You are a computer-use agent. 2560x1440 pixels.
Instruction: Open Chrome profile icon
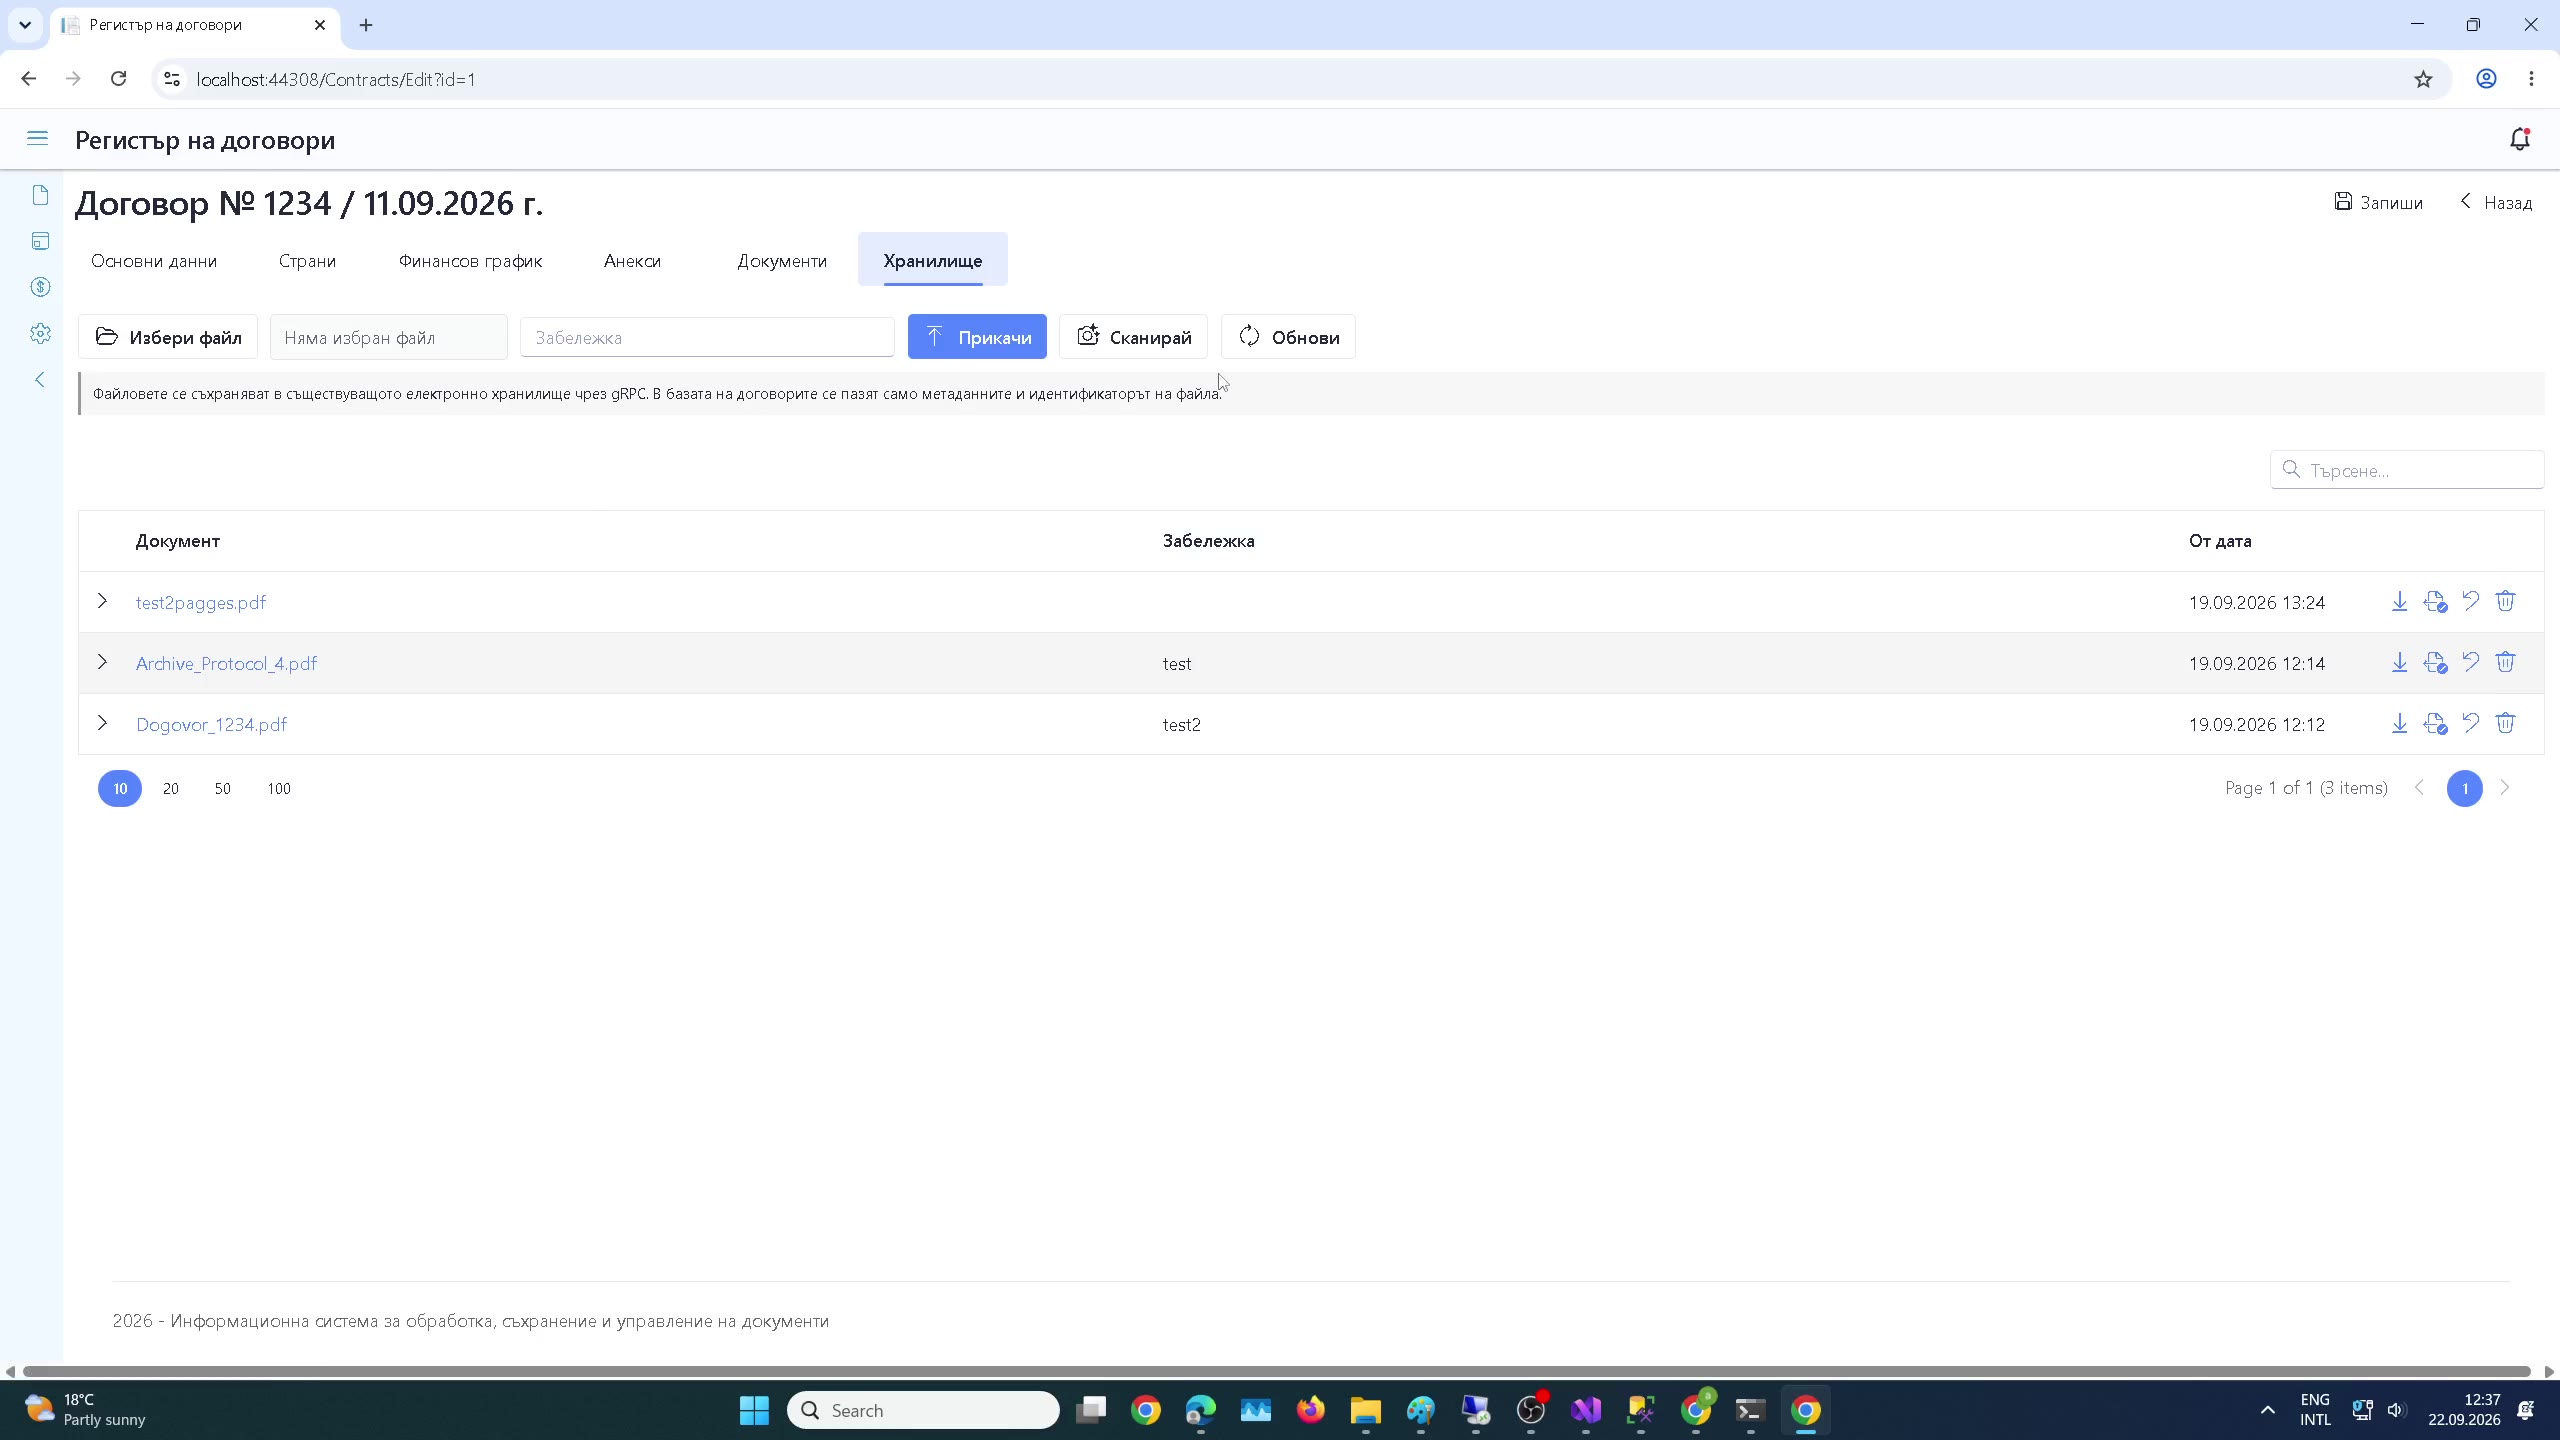[x=2486, y=79]
